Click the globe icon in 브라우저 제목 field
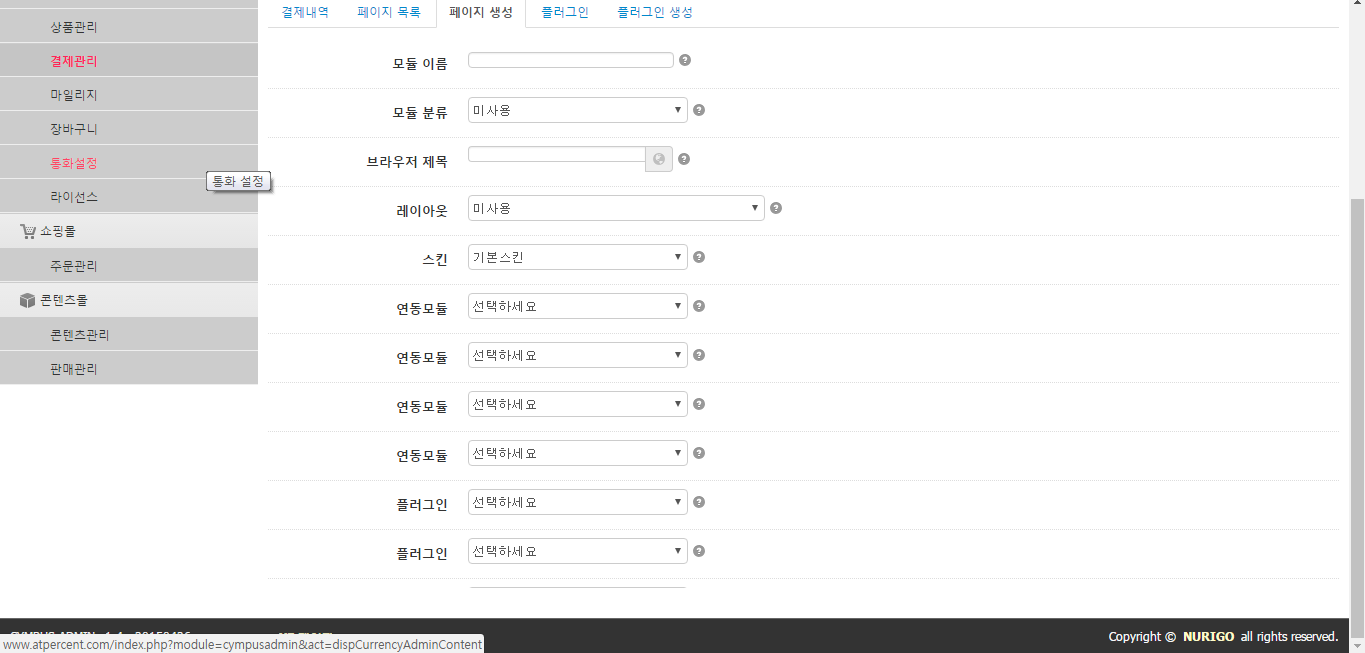The height and width of the screenshot is (653, 1365). point(658,158)
